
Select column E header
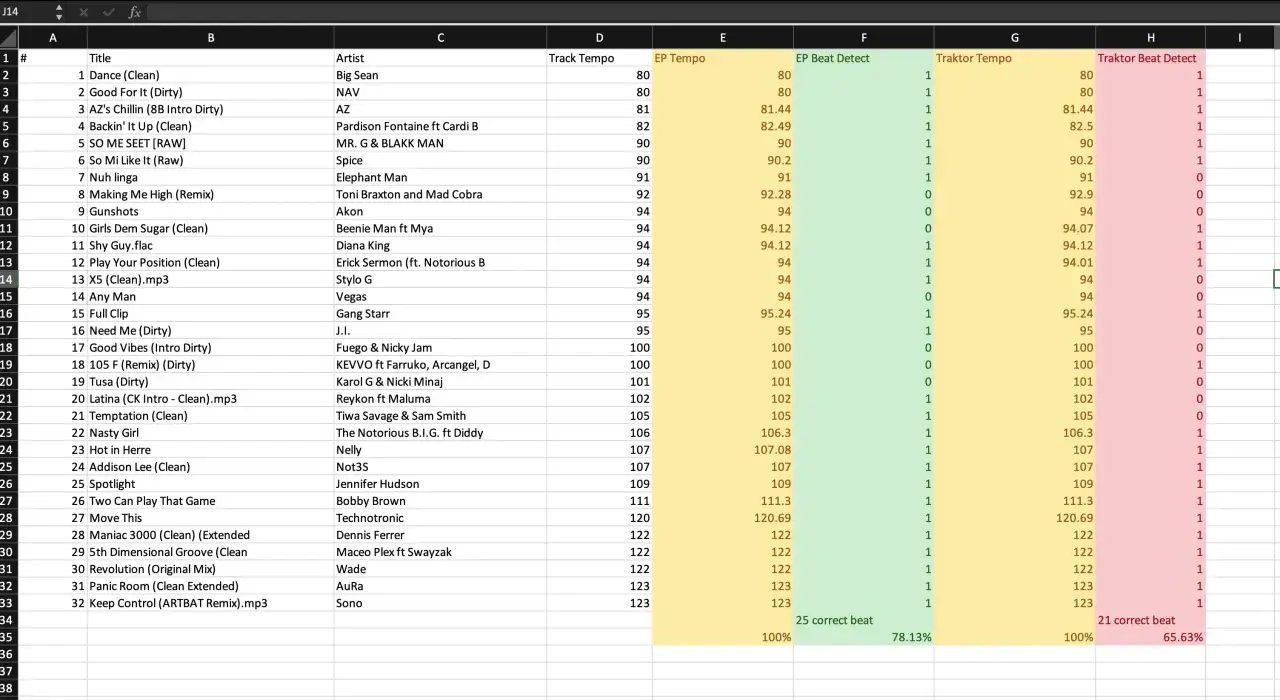pyautogui.click(x=723, y=38)
